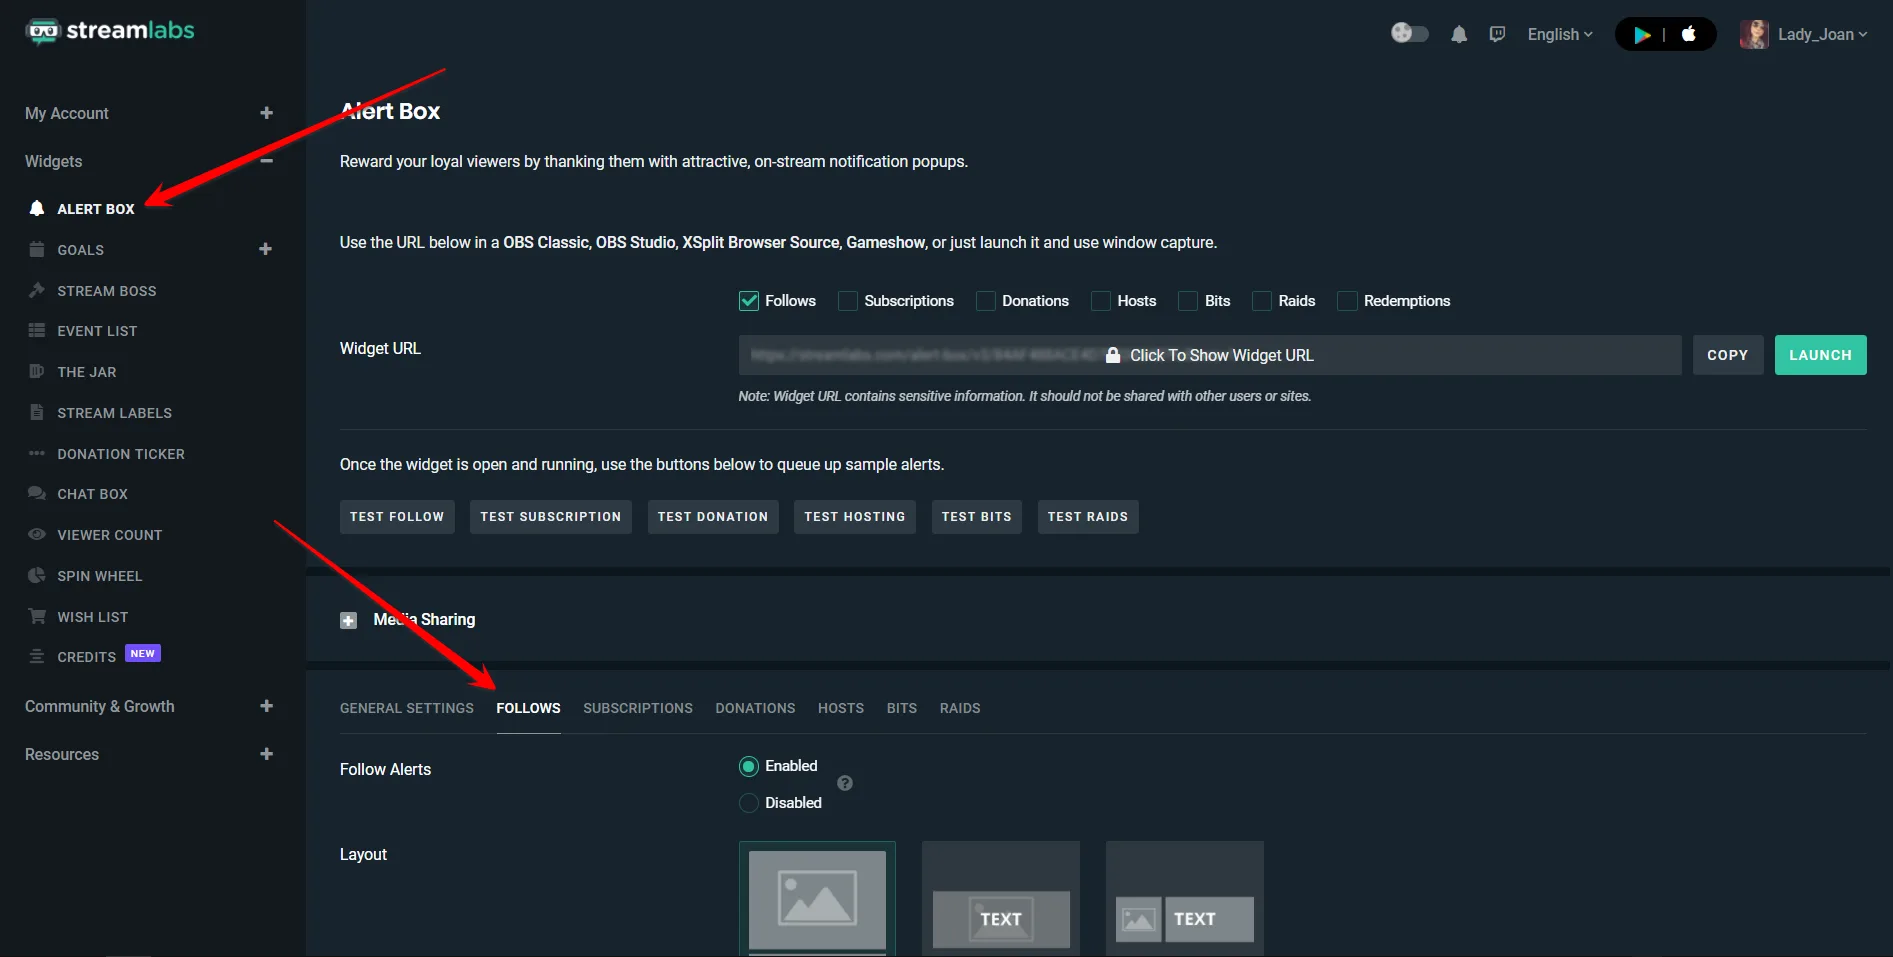Check the Redemptions checkbox
The image size is (1893, 957).
1348,301
